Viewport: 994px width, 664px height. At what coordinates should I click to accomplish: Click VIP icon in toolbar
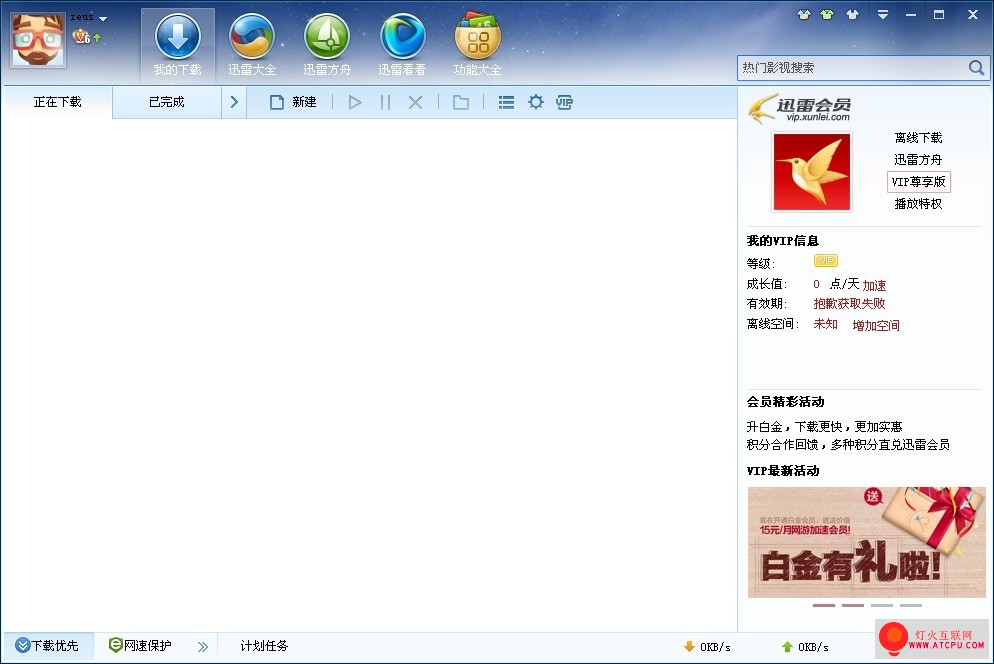pyautogui.click(x=564, y=102)
